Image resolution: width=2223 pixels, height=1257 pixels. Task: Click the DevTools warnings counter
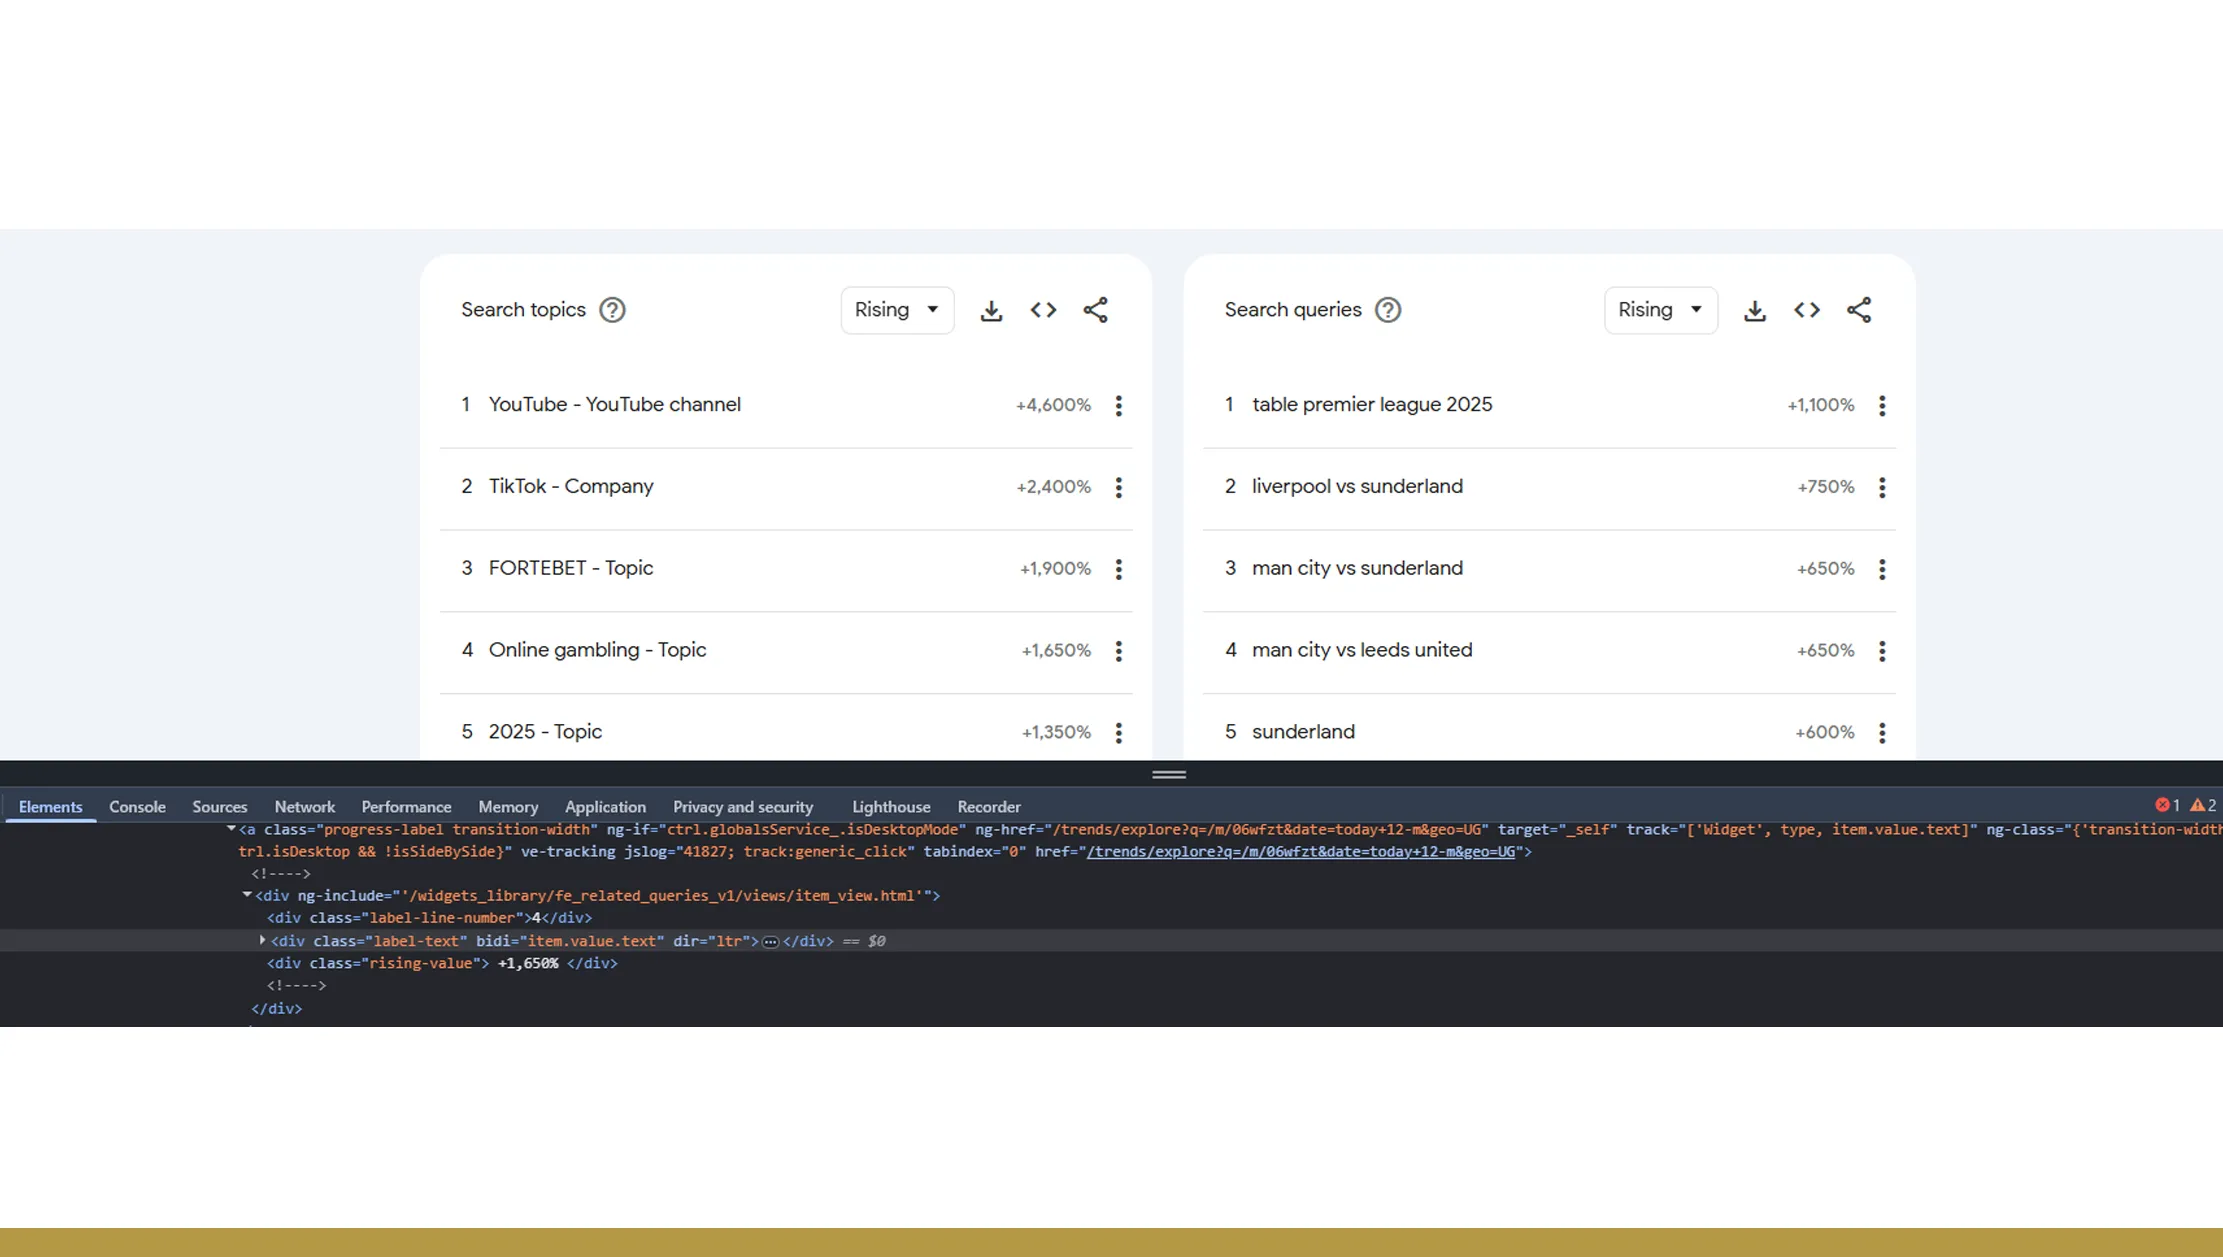2200,805
